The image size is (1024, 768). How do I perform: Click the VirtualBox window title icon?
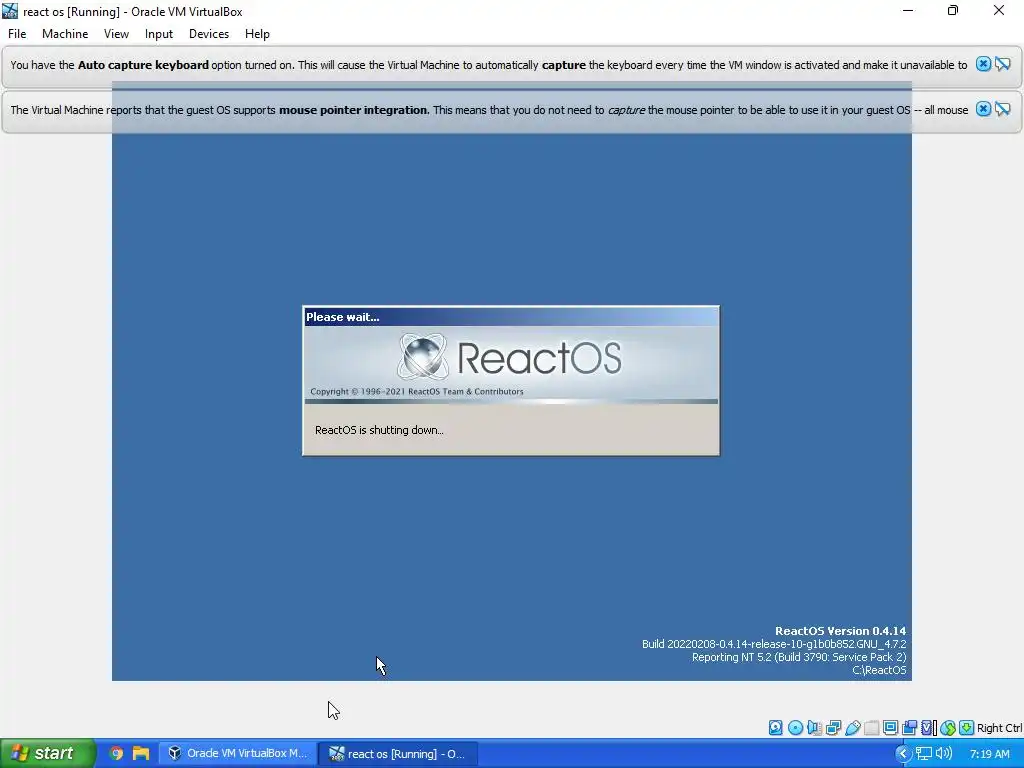[x=10, y=11]
